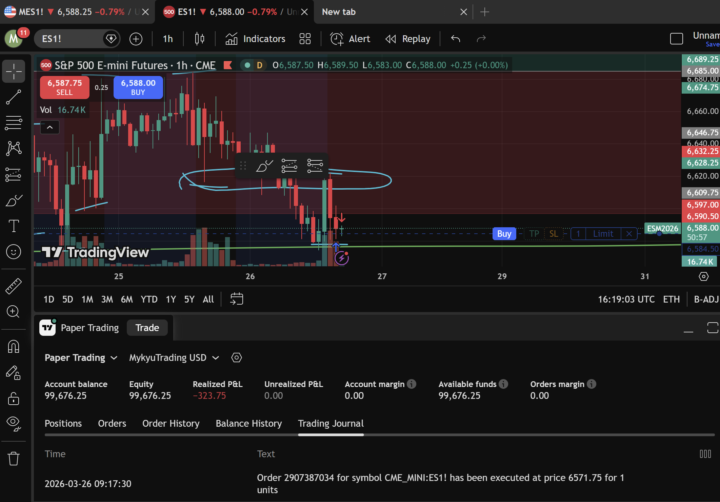Toggle stay in drawing mode
This screenshot has width=720, height=502.
point(14,372)
